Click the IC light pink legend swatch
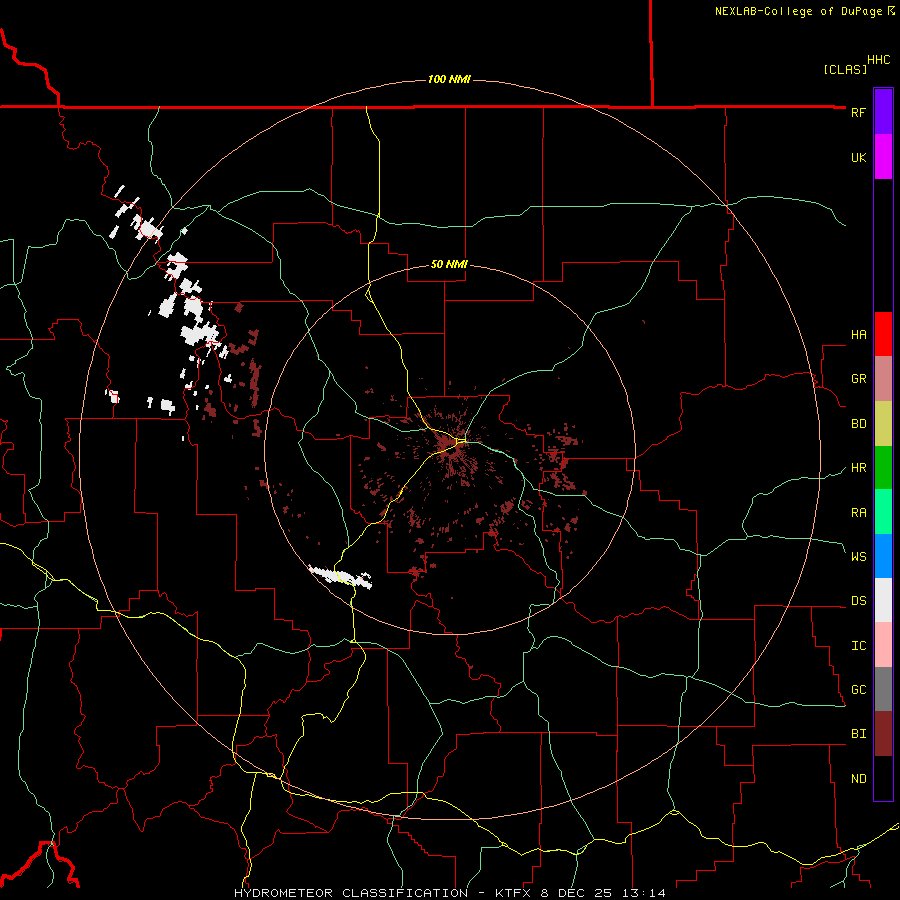 click(883, 645)
